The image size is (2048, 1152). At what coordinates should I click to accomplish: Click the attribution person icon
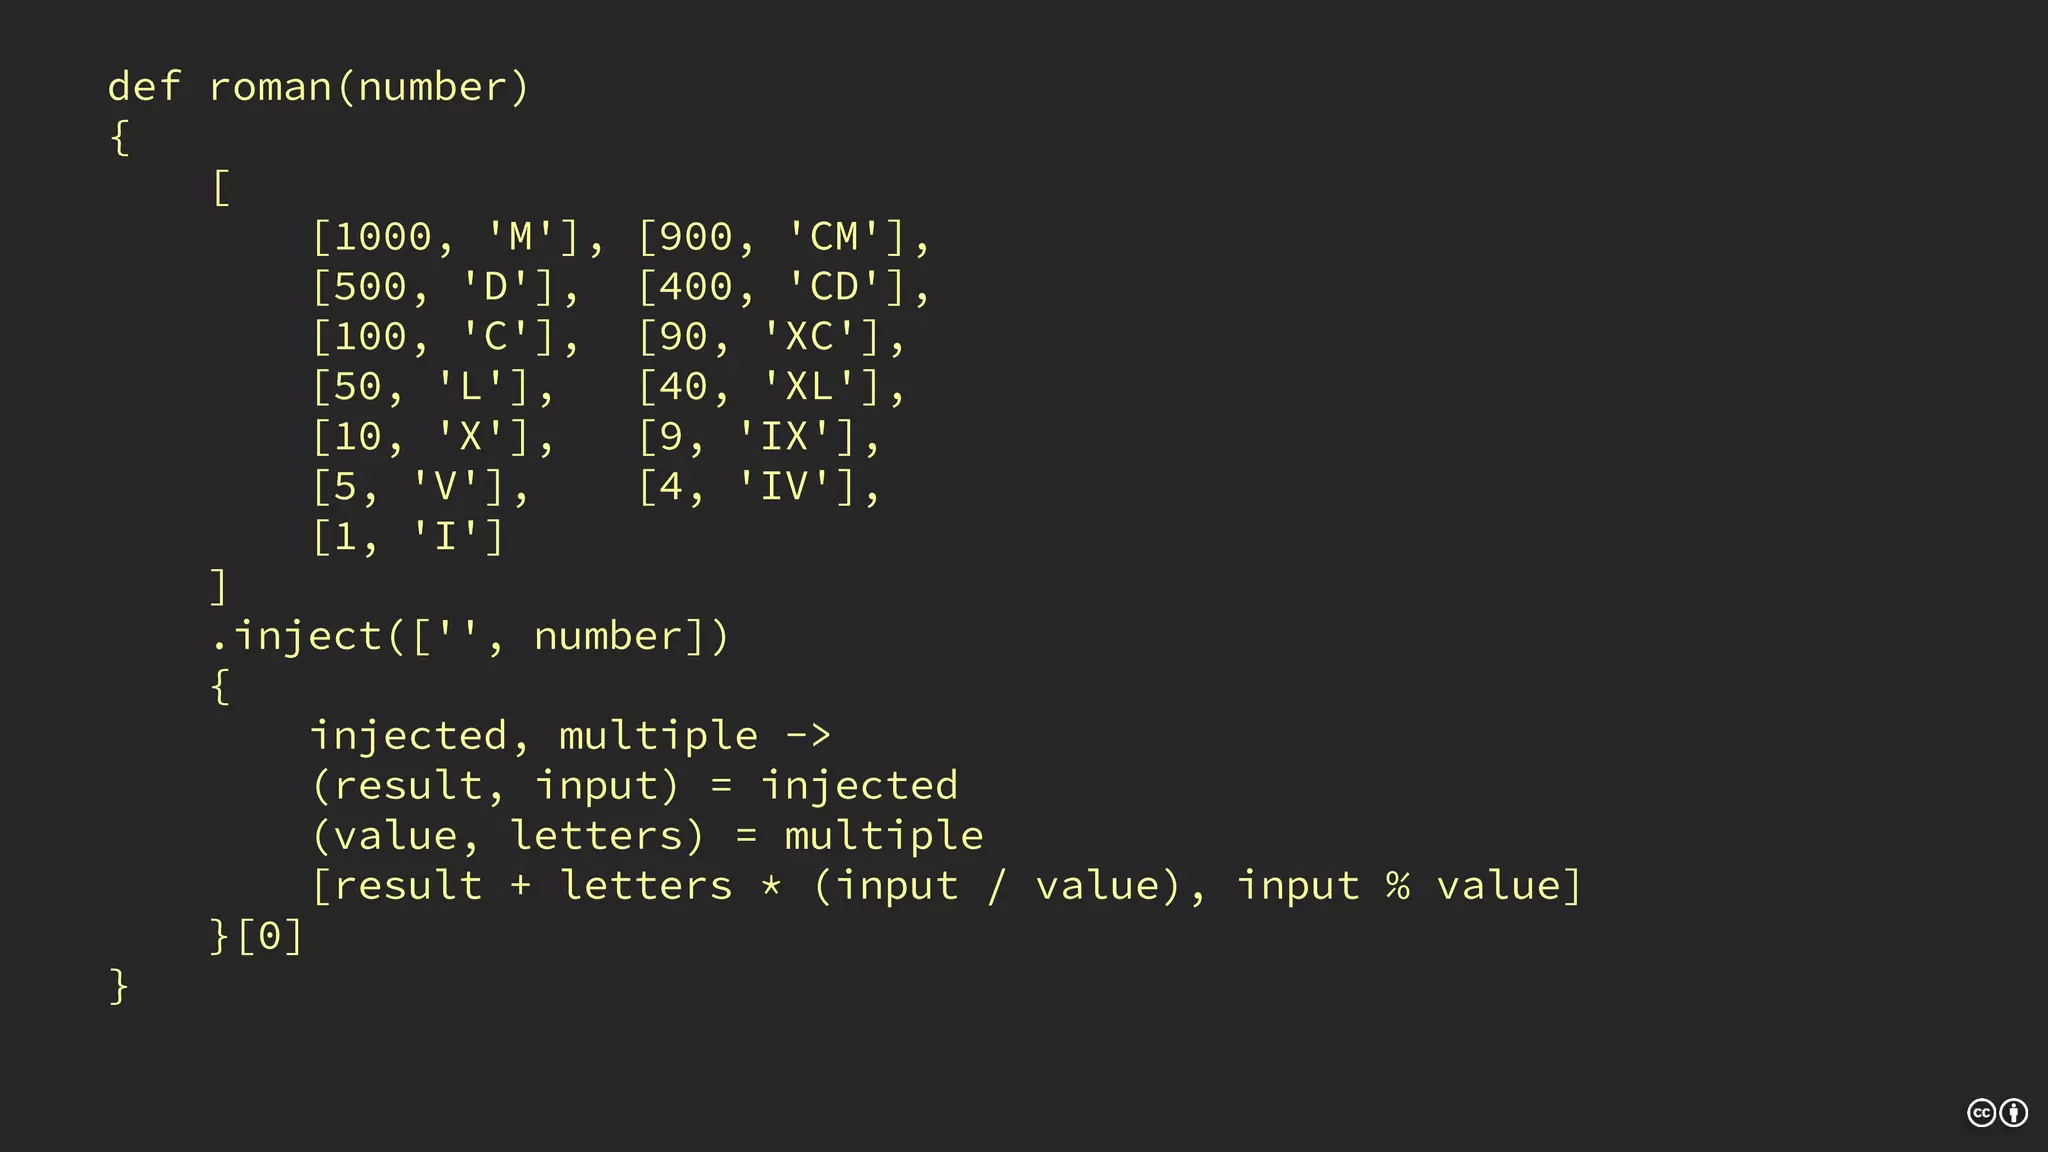tap(2014, 1113)
